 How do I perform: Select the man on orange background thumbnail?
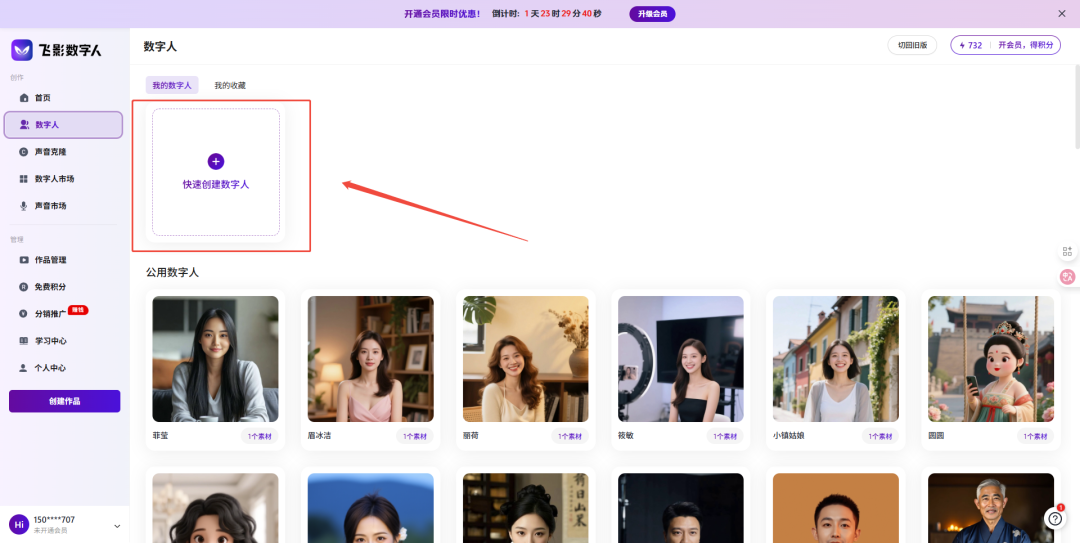pos(835,508)
